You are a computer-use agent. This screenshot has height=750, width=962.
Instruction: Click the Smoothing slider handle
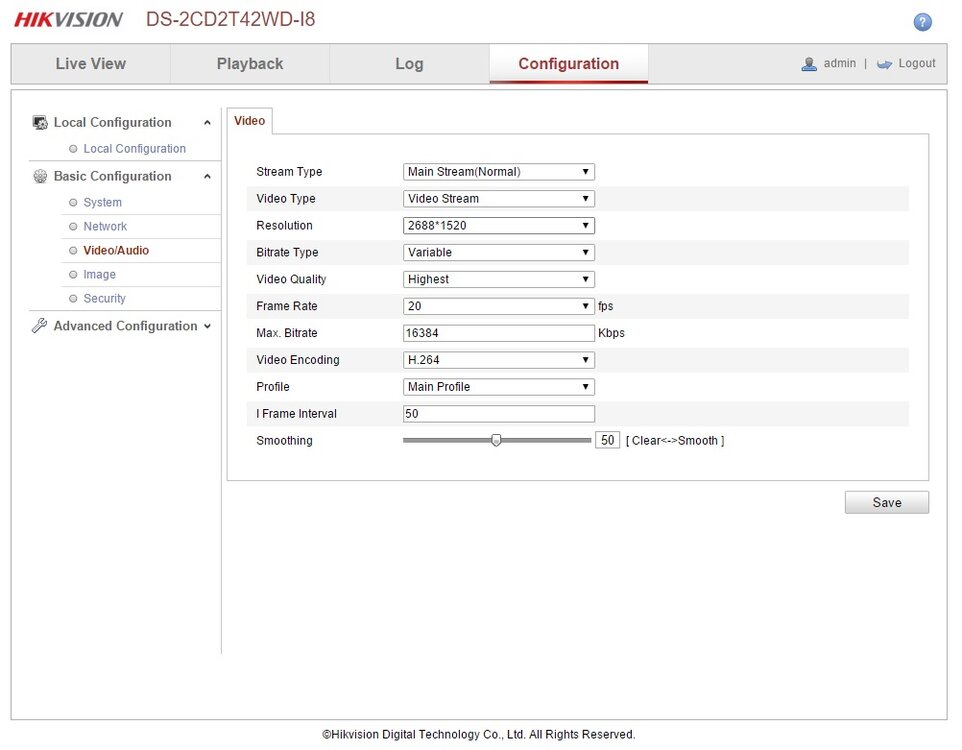pos(496,440)
